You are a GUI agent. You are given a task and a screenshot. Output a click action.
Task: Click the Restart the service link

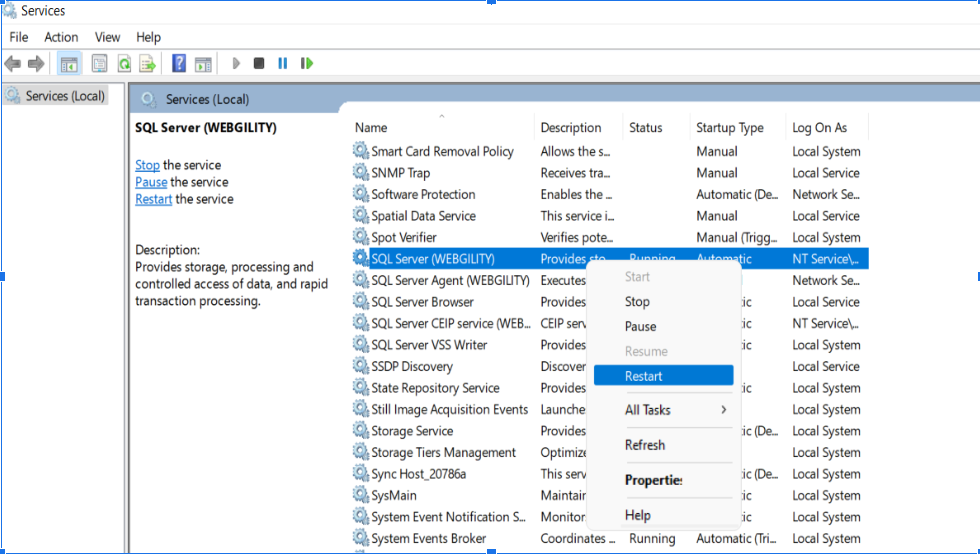[x=154, y=199]
